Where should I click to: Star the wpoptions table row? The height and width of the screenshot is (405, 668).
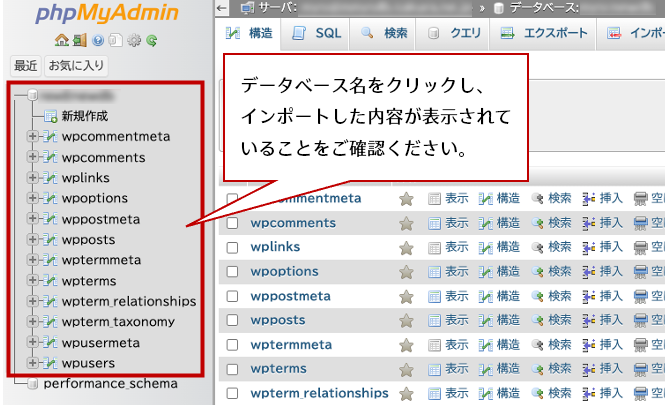click(406, 272)
